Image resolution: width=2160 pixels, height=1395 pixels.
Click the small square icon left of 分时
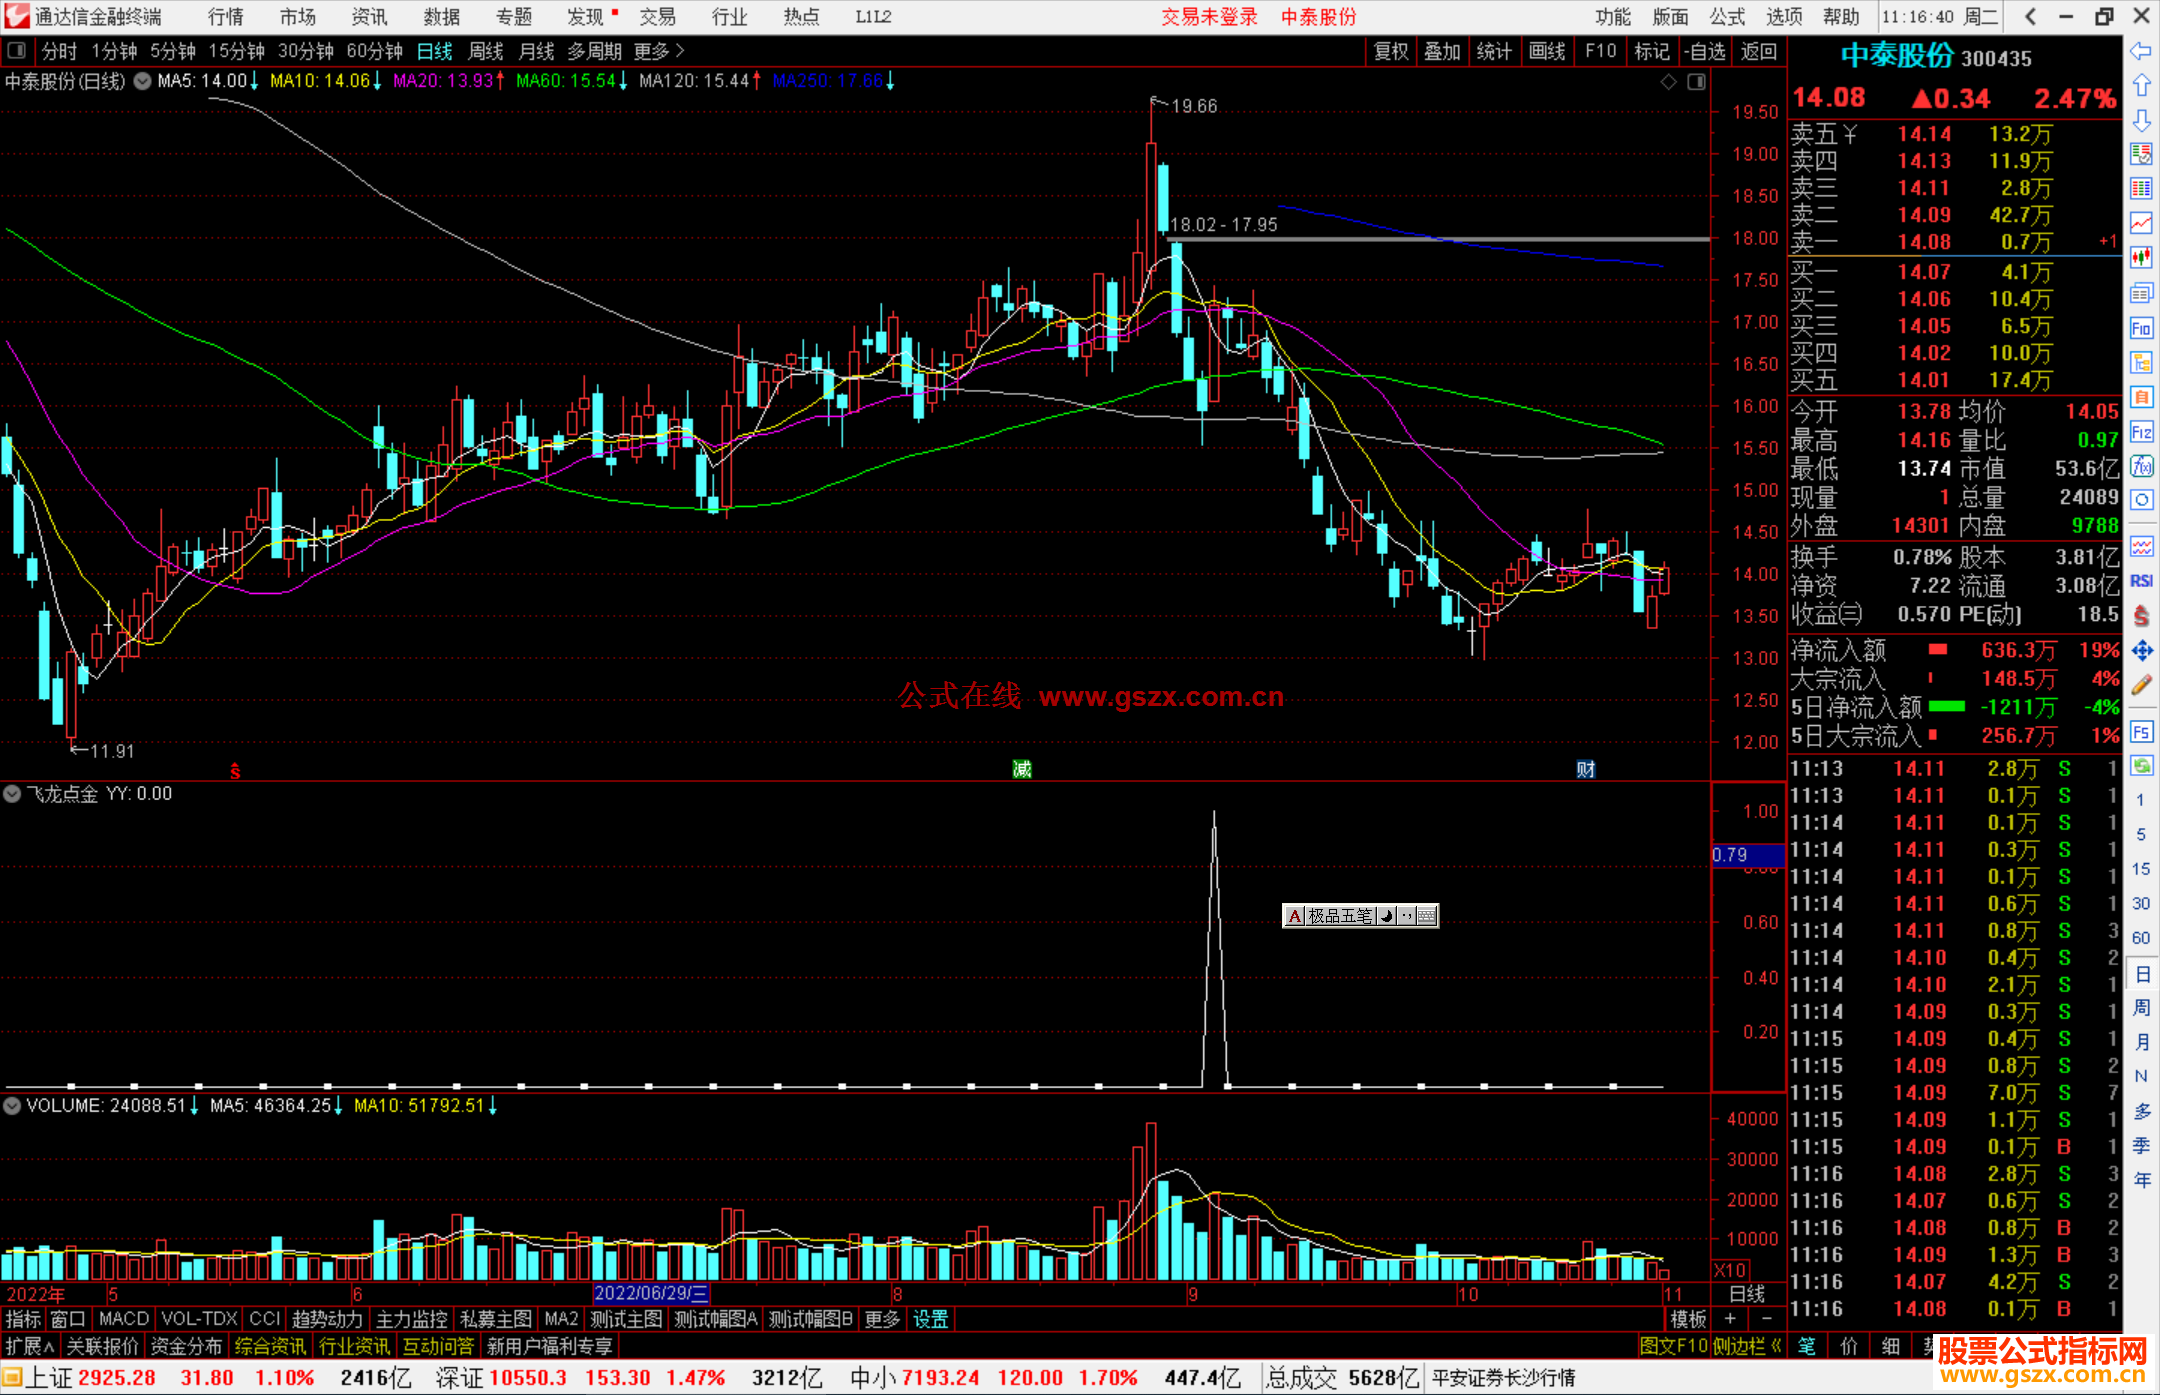coord(16,51)
